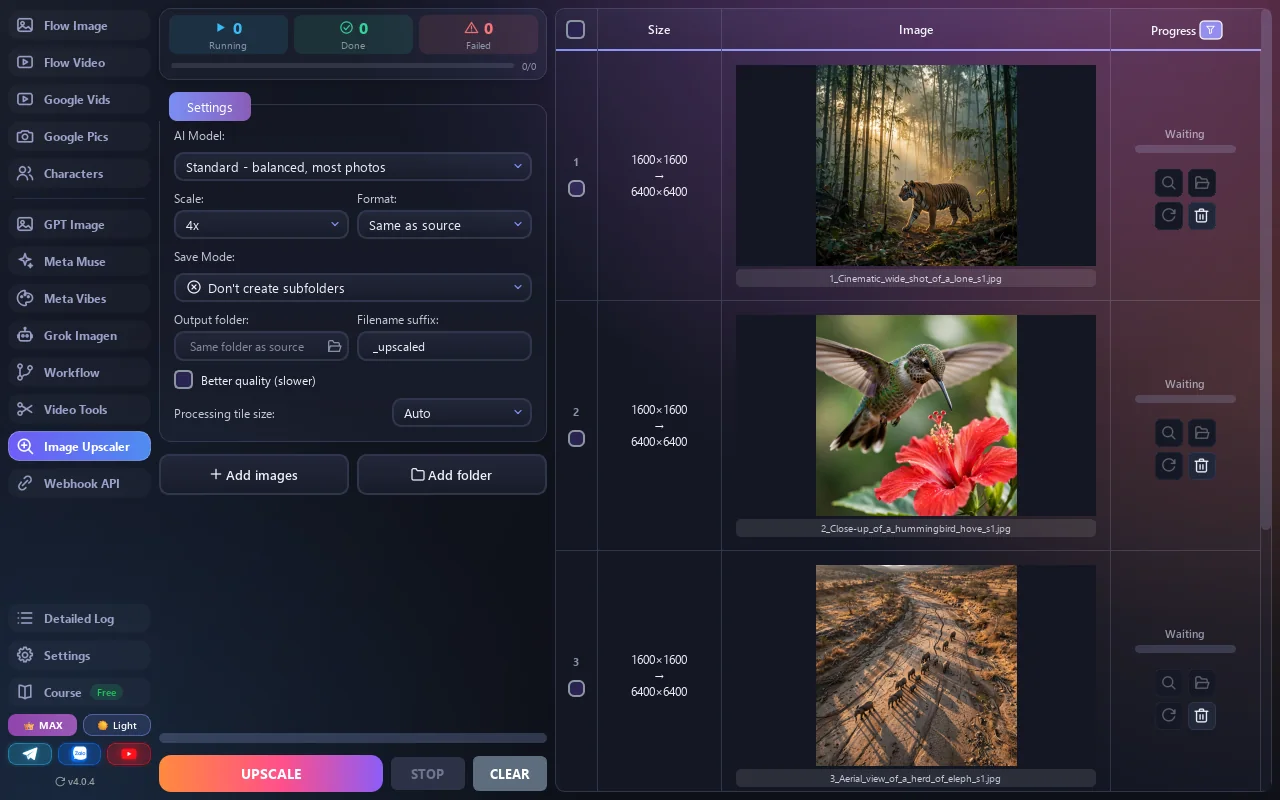
Task: Check for updates at v4.0.4
Action: pyautogui.click(x=75, y=781)
